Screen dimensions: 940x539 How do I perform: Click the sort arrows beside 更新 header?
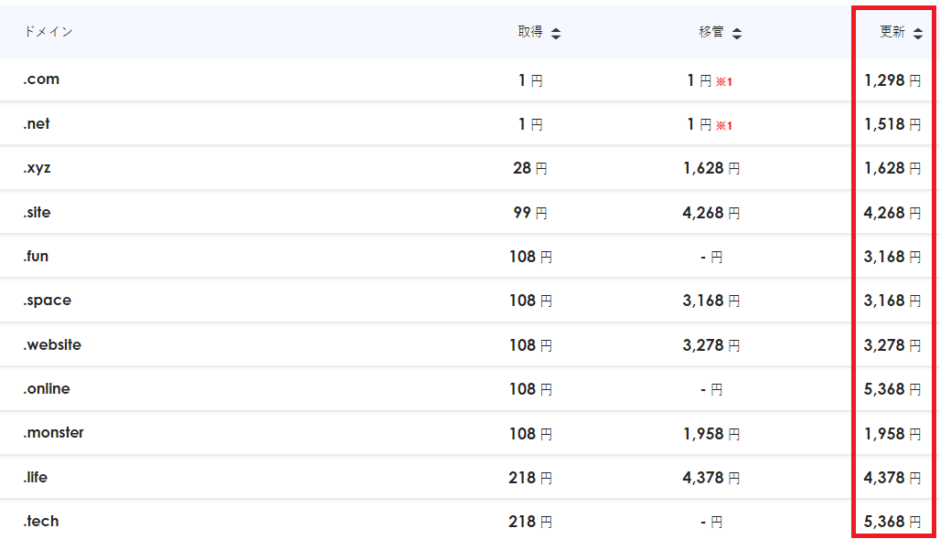pyautogui.click(x=917, y=33)
